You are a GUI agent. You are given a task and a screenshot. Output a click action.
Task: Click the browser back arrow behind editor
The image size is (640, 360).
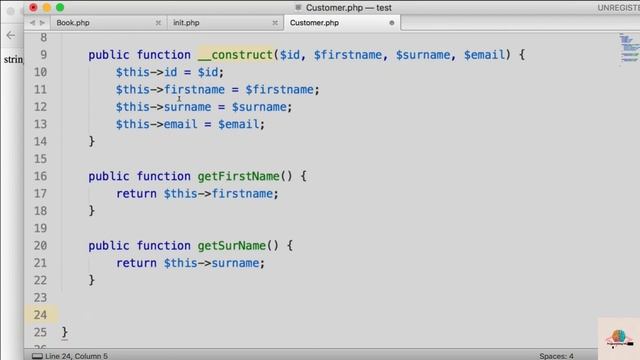click(11, 36)
